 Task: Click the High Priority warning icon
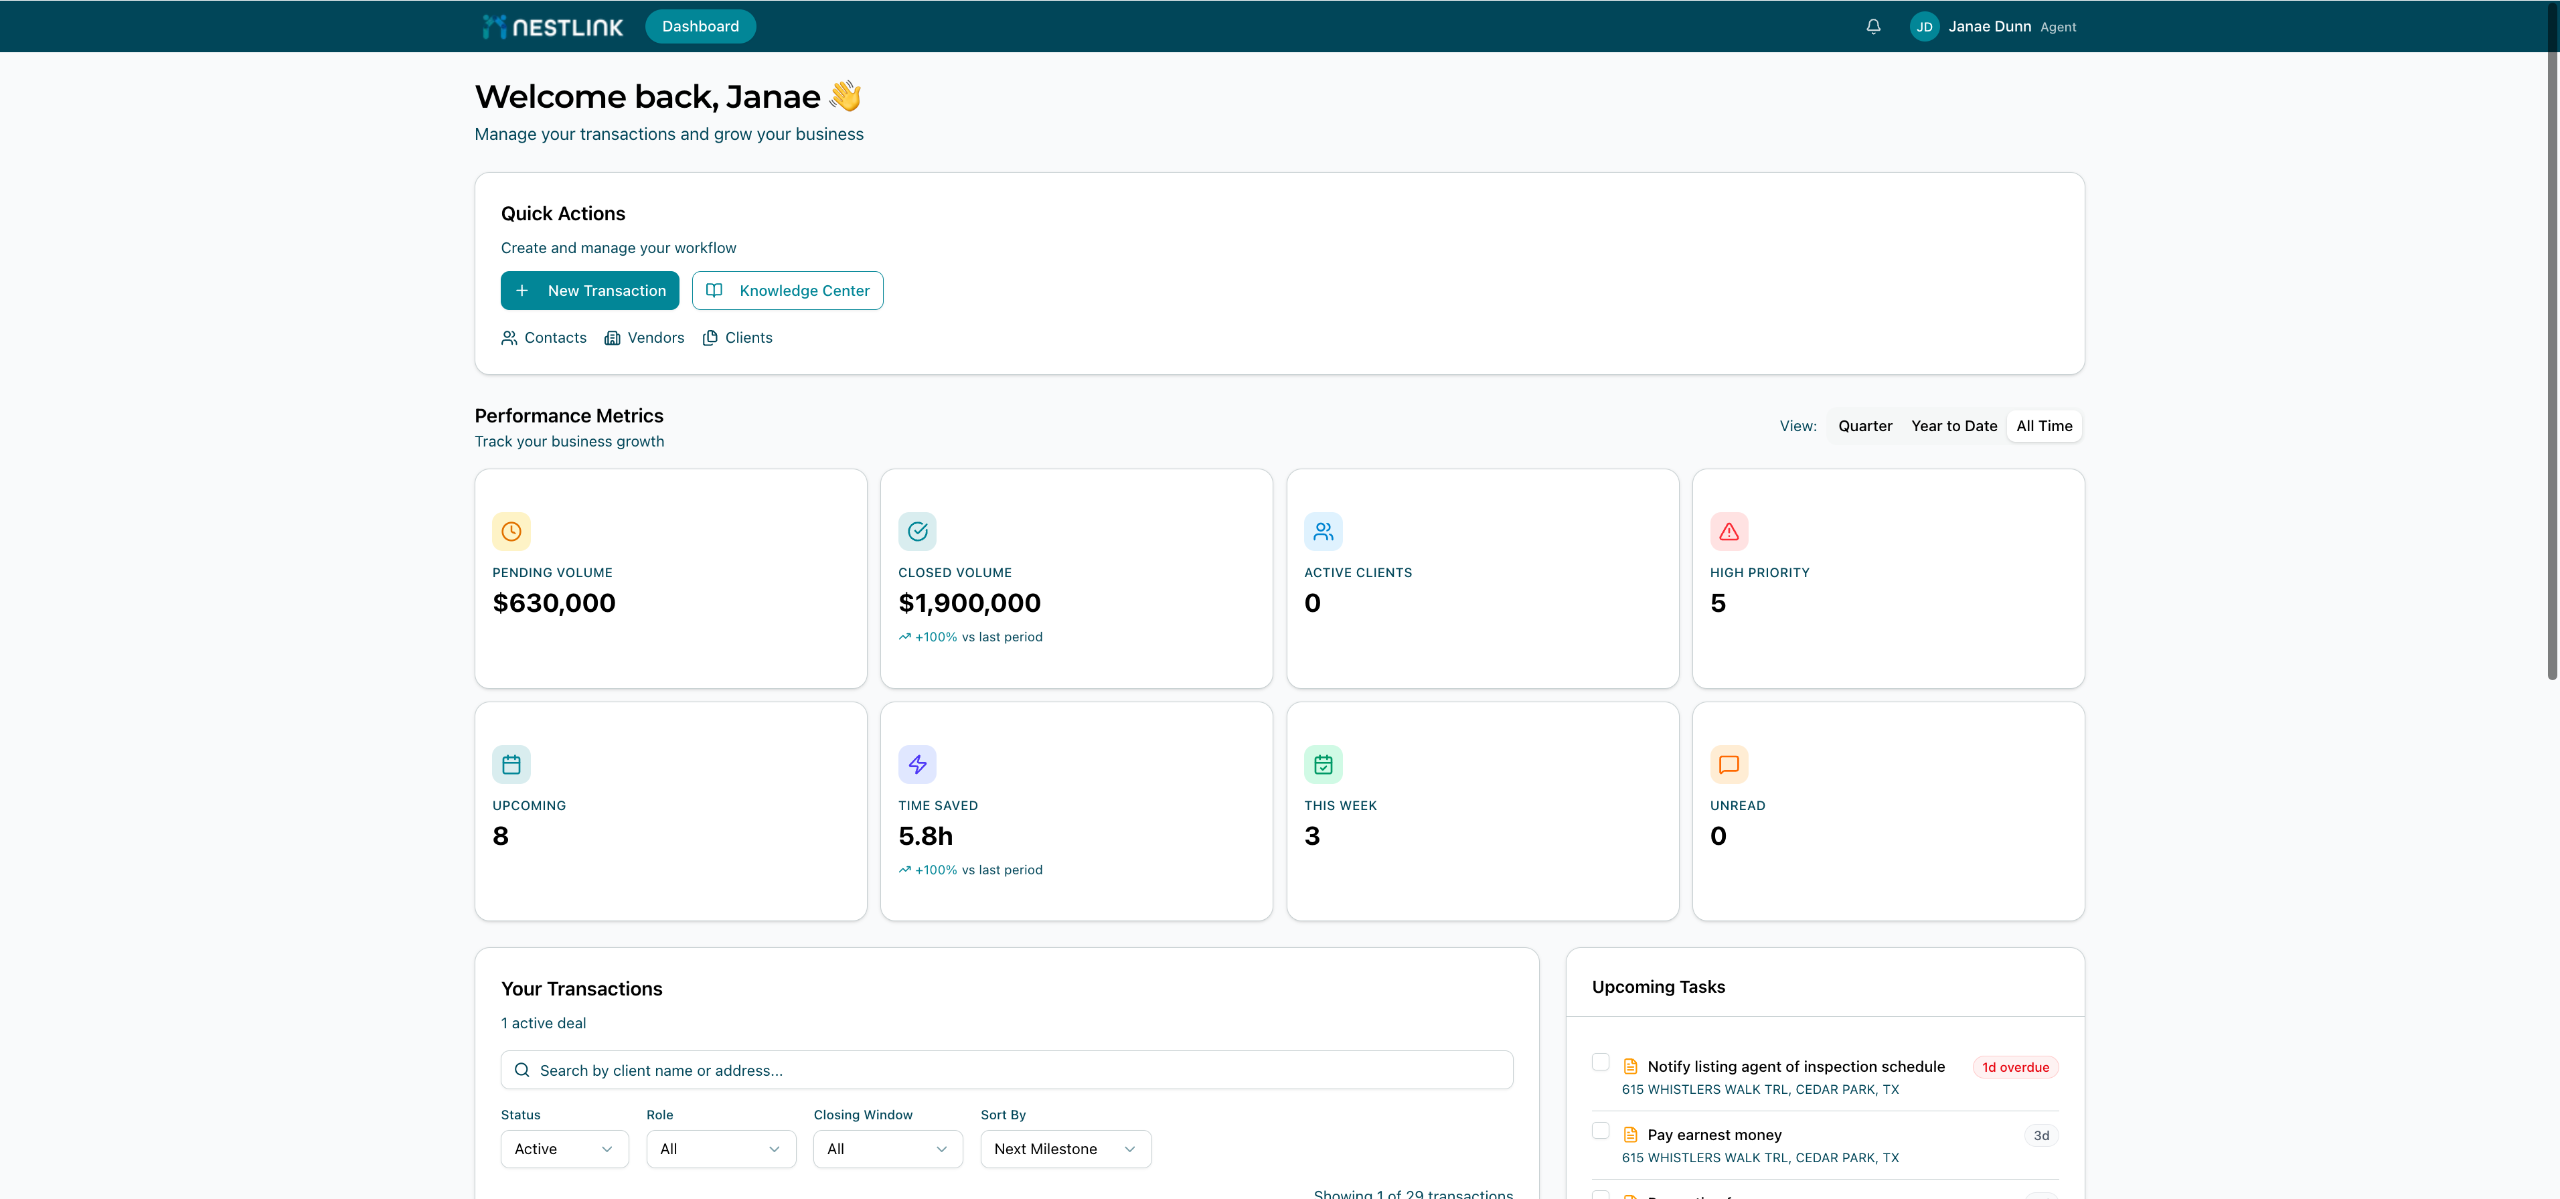tap(1729, 532)
